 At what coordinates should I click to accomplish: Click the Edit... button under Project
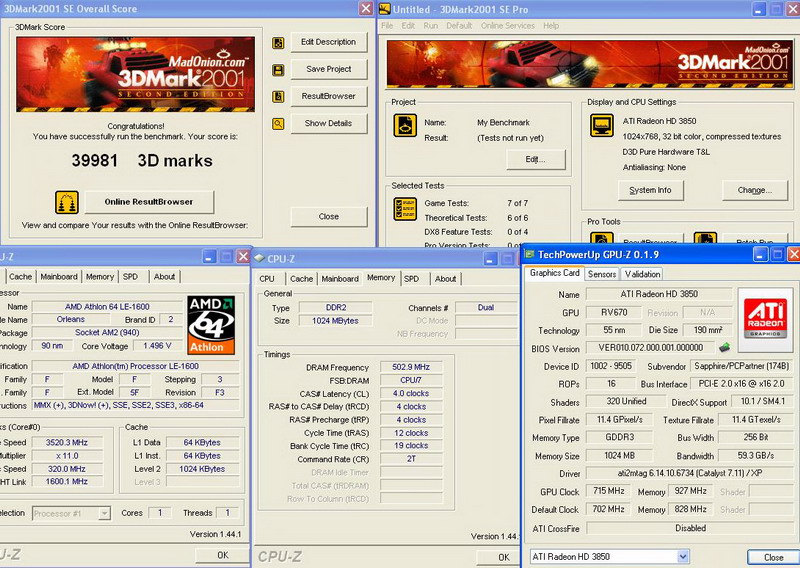click(x=536, y=160)
